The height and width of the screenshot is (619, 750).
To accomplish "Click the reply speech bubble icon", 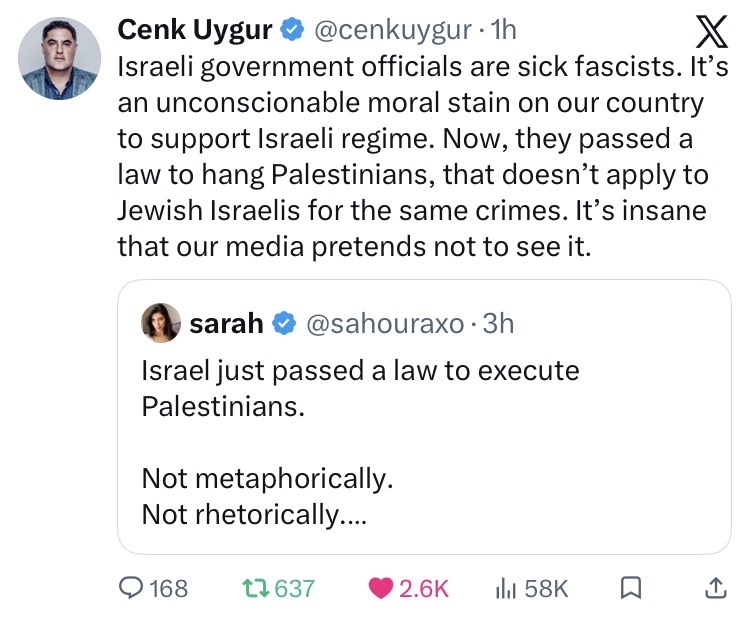I will 131,588.
